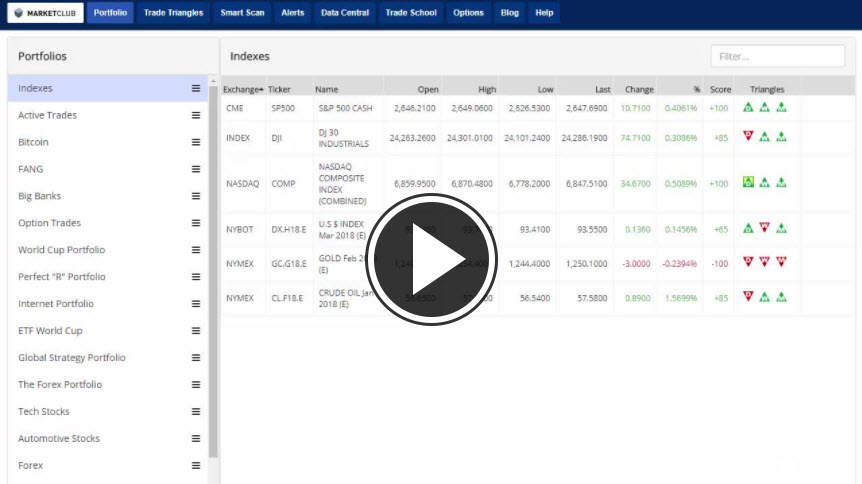Open menu for Perfect "R" Portfolio

click(x=196, y=277)
